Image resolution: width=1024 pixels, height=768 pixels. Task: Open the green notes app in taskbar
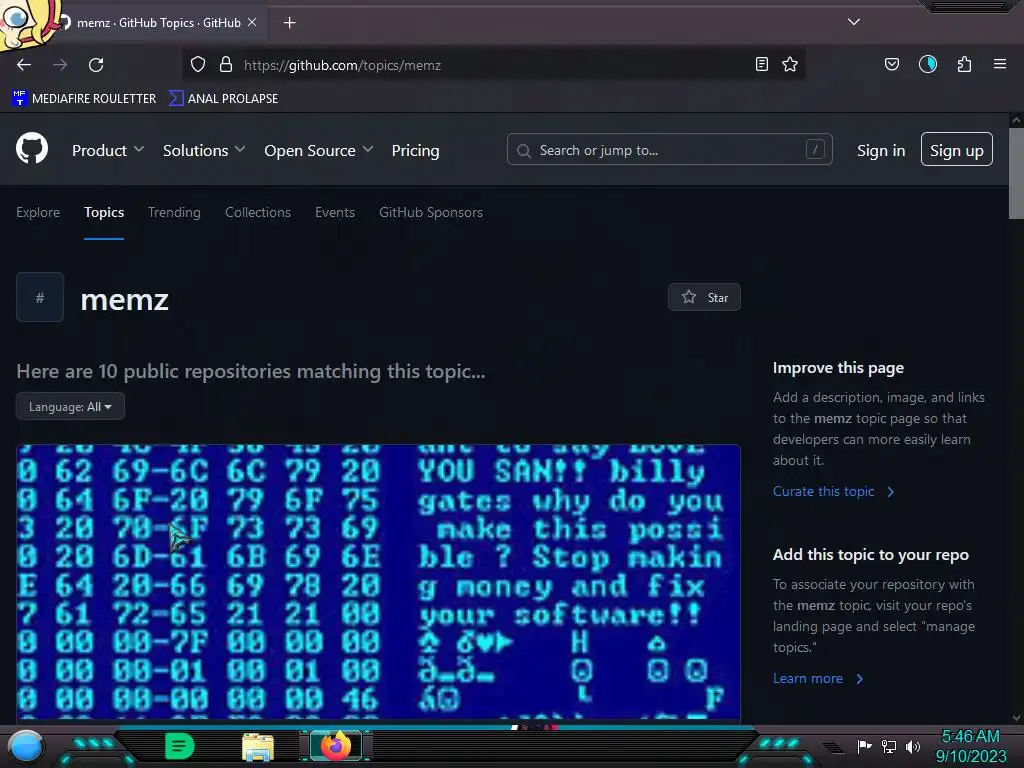(x=180, y=746)
